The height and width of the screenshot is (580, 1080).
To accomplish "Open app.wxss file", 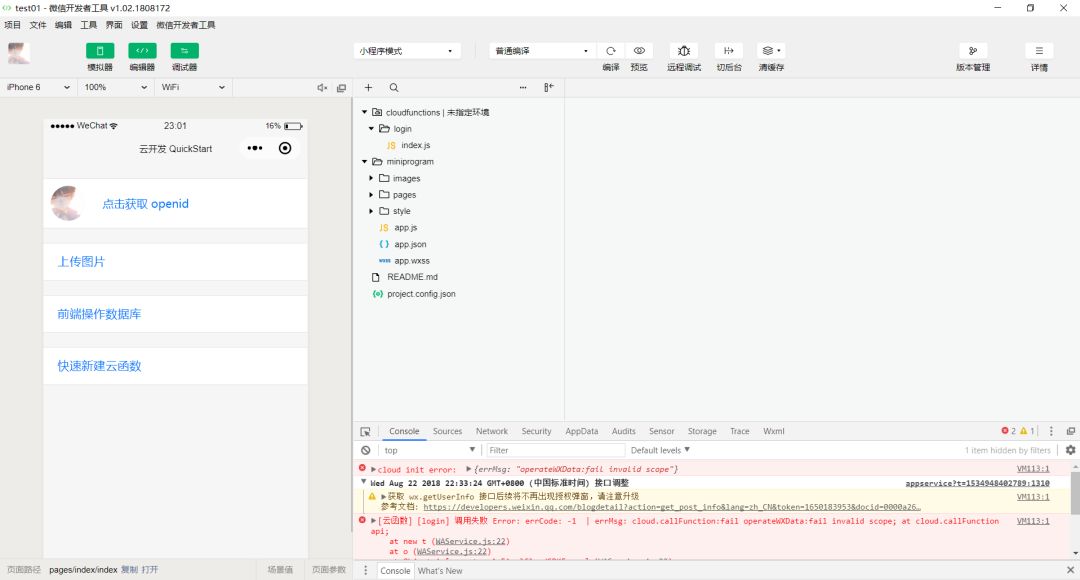I will pos(412,261).
